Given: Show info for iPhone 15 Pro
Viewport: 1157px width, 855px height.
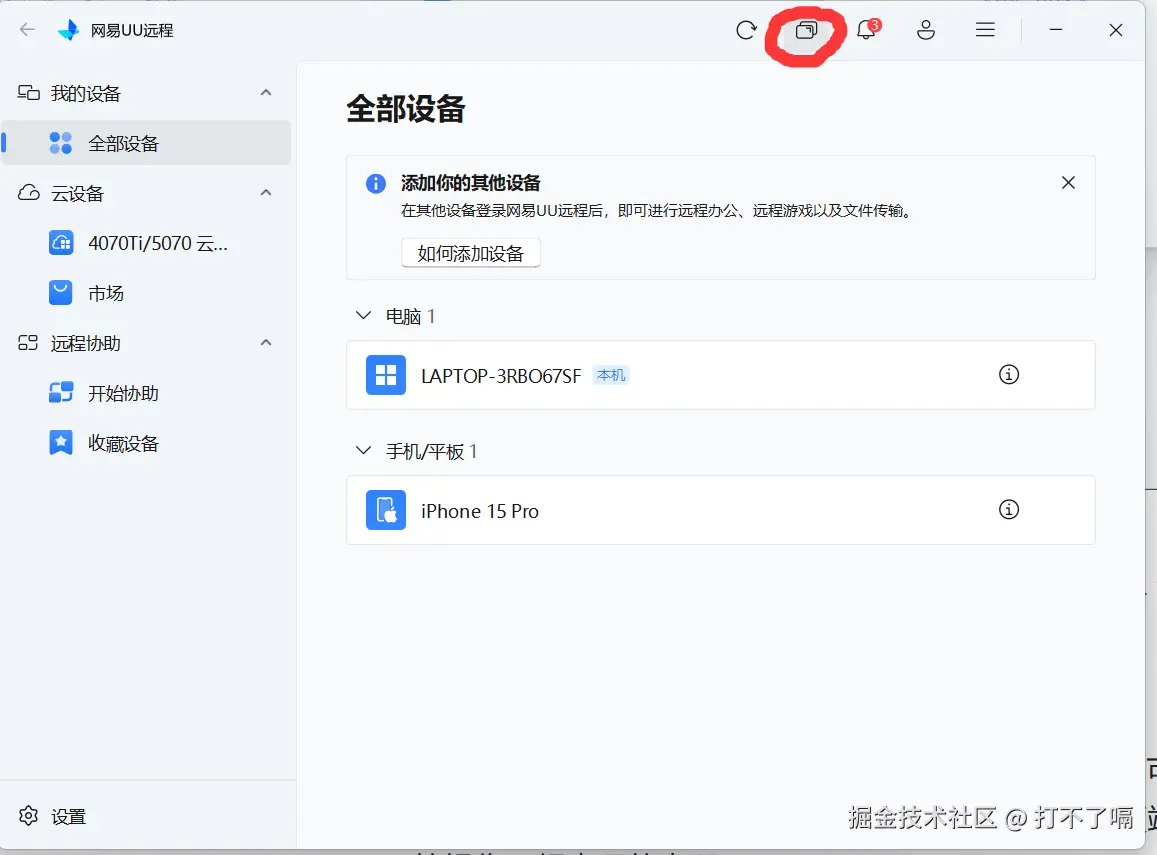Looking at the screenshot, I should [x=1009, y=510].
